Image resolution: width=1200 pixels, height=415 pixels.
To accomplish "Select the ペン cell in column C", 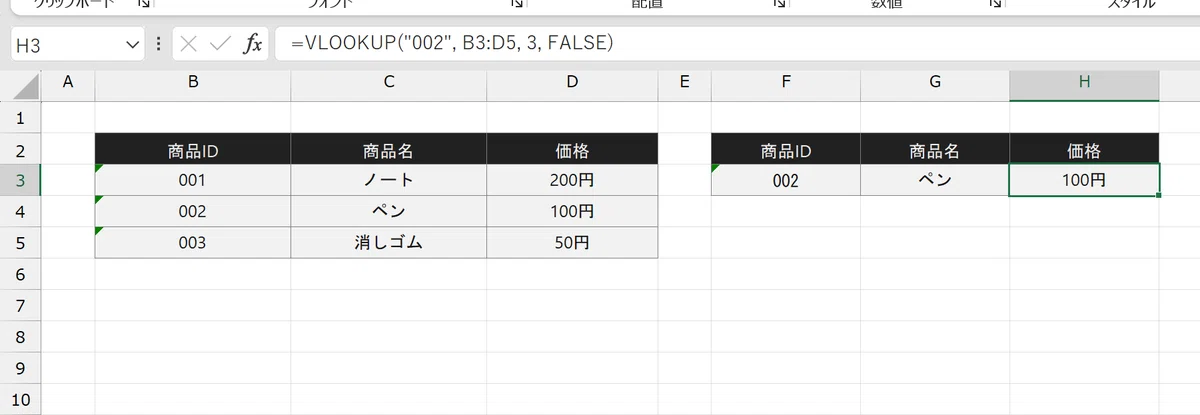I will [x=389, y=212].
